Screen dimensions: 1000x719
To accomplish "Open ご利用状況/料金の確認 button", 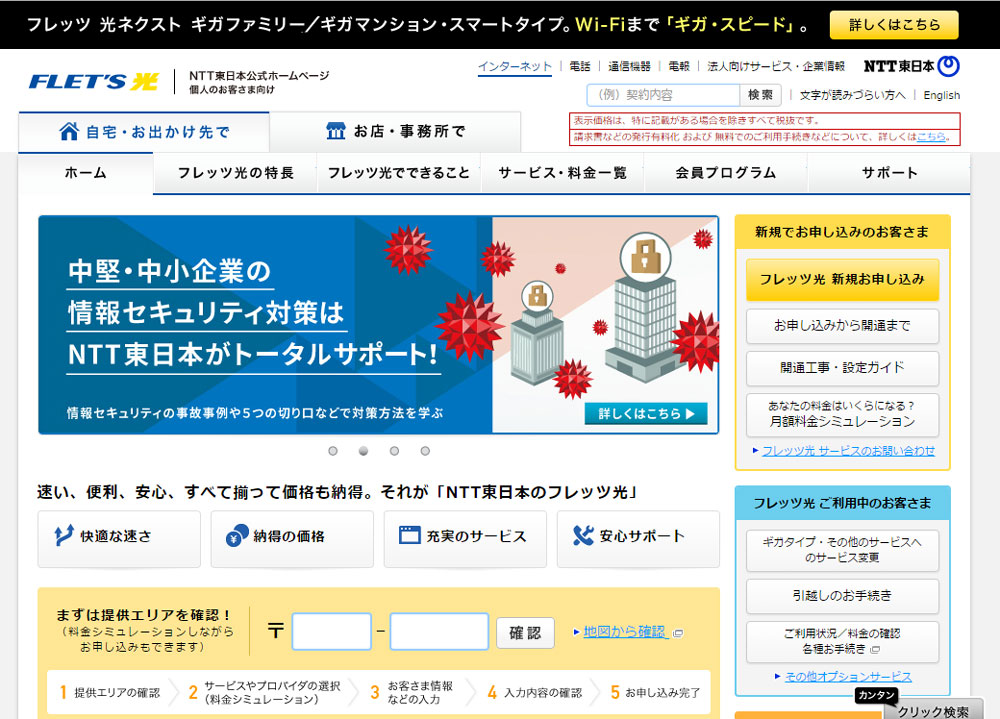I will pos(842,641).
